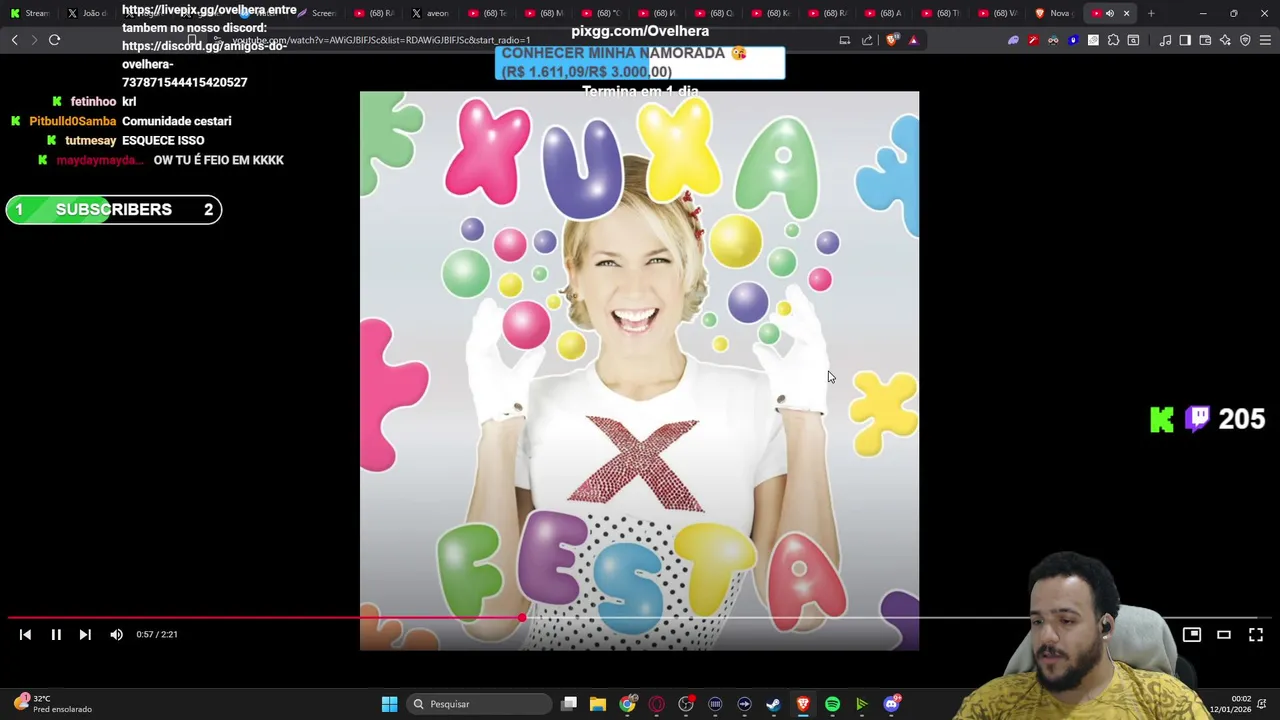The image size is (1280, 720).
Task: Click chat username fetinhoo
Action: pos(93,101)
